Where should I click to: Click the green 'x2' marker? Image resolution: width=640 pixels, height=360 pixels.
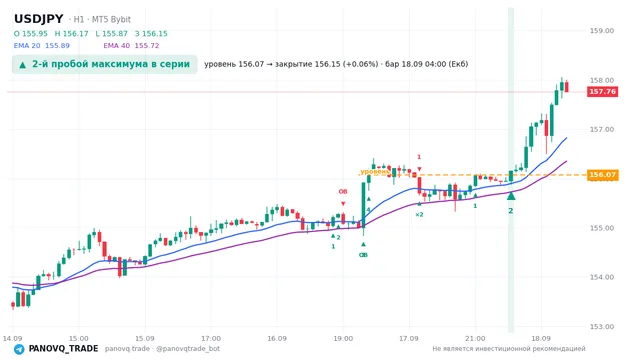[x=419, y=215]
